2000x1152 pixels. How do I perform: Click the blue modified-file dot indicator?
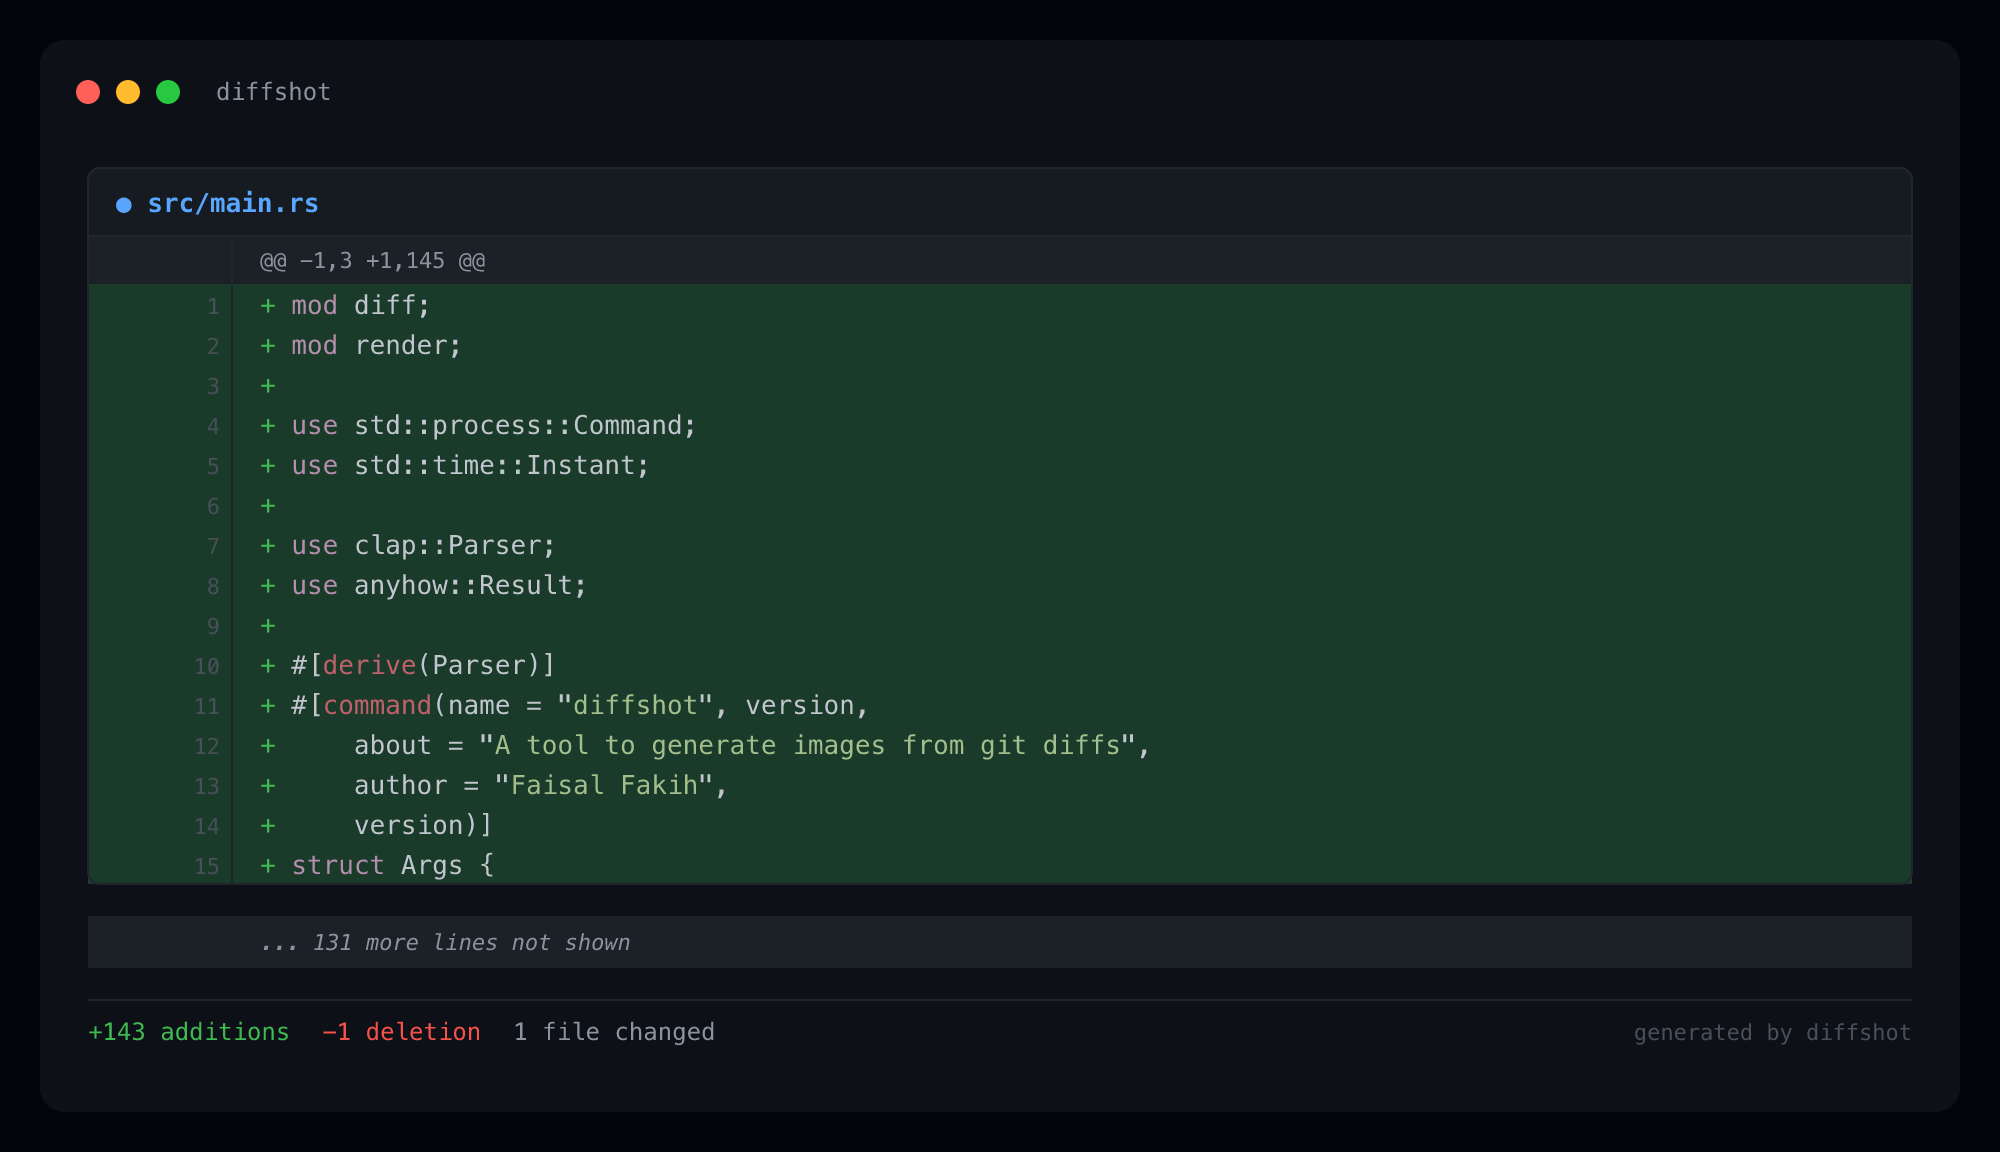click(124, 205)
